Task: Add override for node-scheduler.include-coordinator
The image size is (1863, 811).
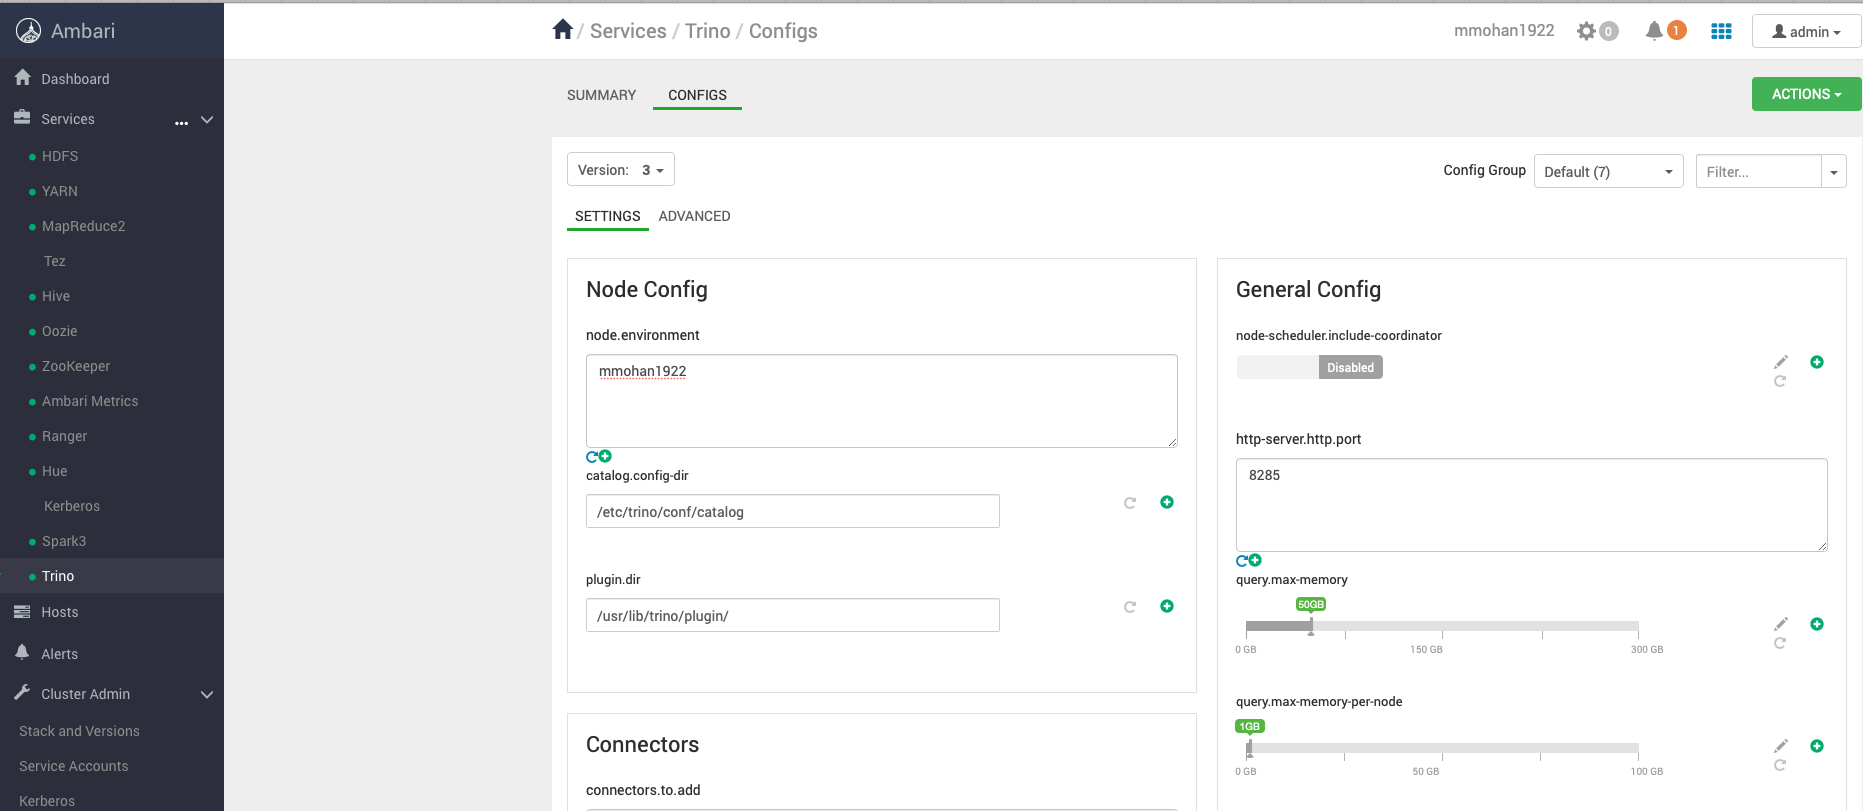Action: [1817, 362]
